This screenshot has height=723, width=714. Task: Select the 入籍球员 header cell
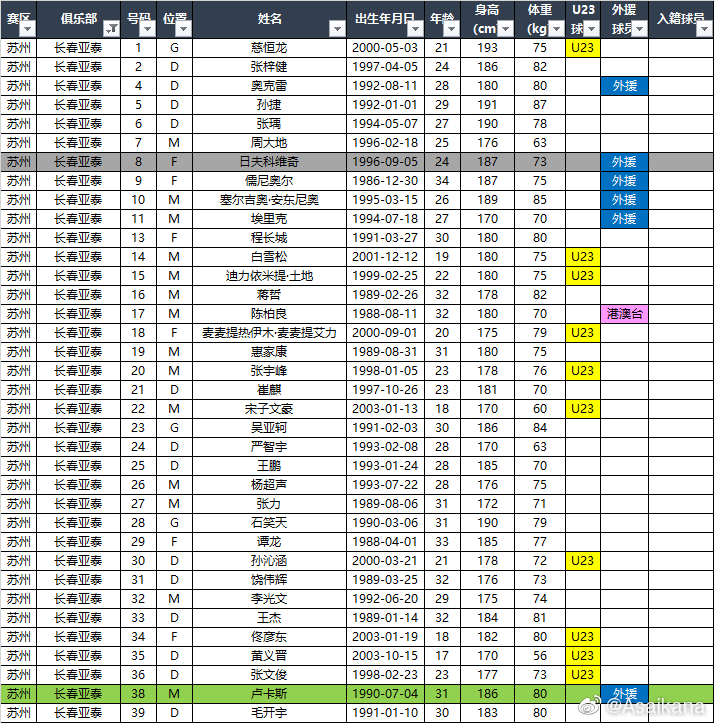click(680, 19)
